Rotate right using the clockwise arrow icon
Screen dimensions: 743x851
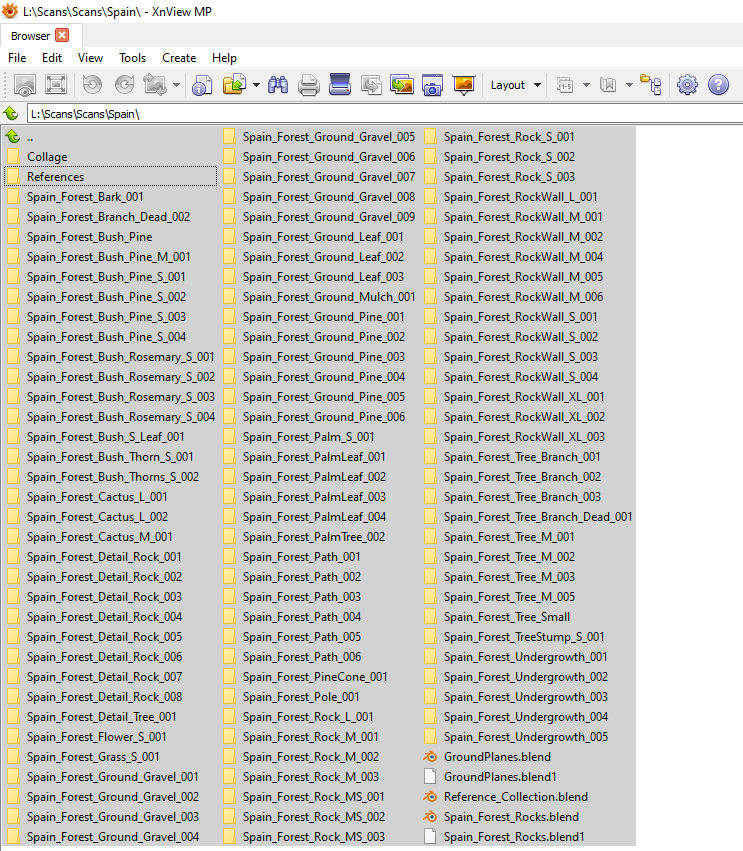[x=124, y=85]
